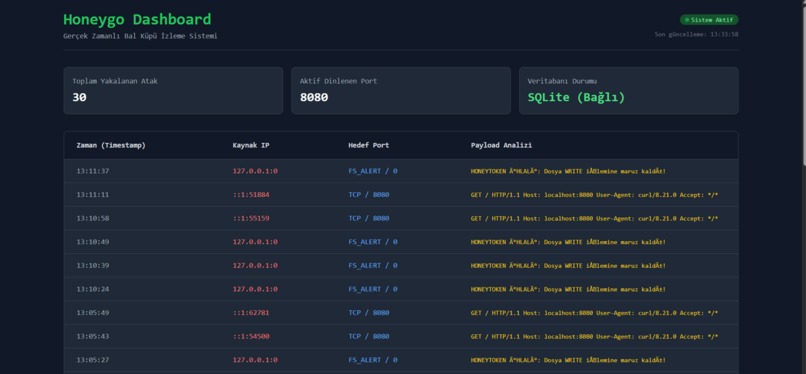Select the Veritabanı Durumu card label
Viewport: 806px width, 374px height.
click(562, 81)
